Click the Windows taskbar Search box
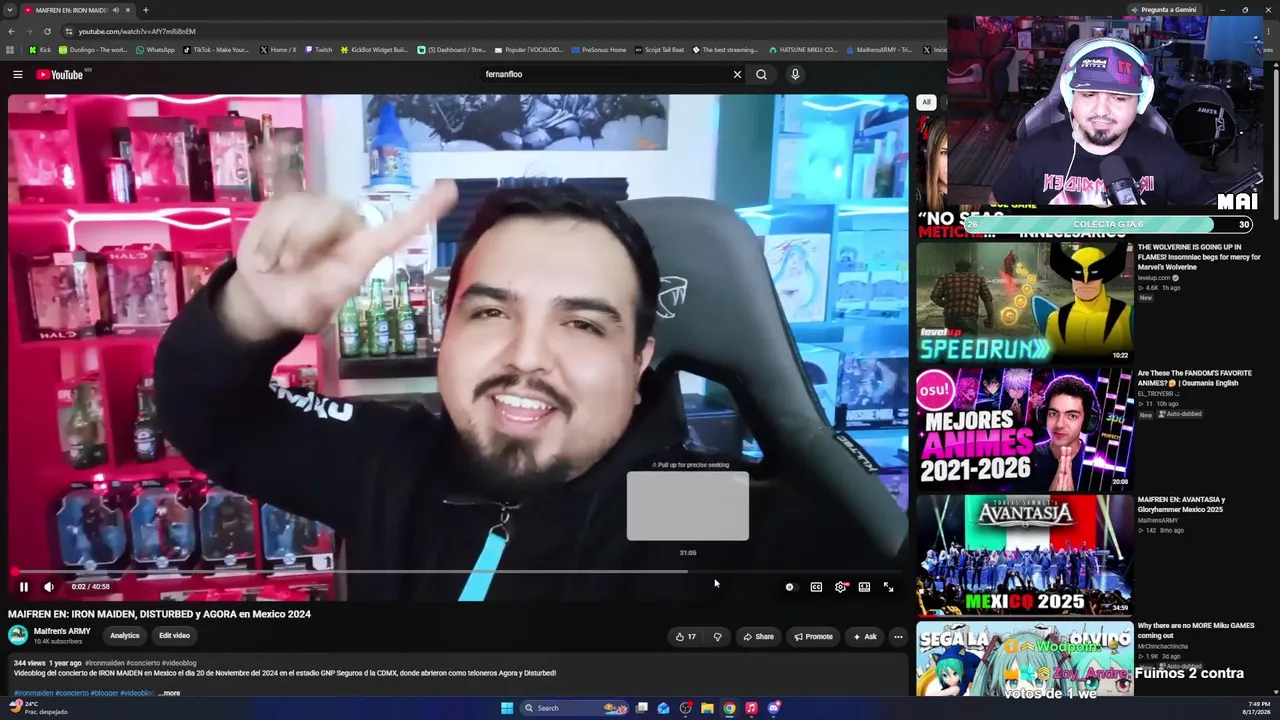 pos(576,708)
